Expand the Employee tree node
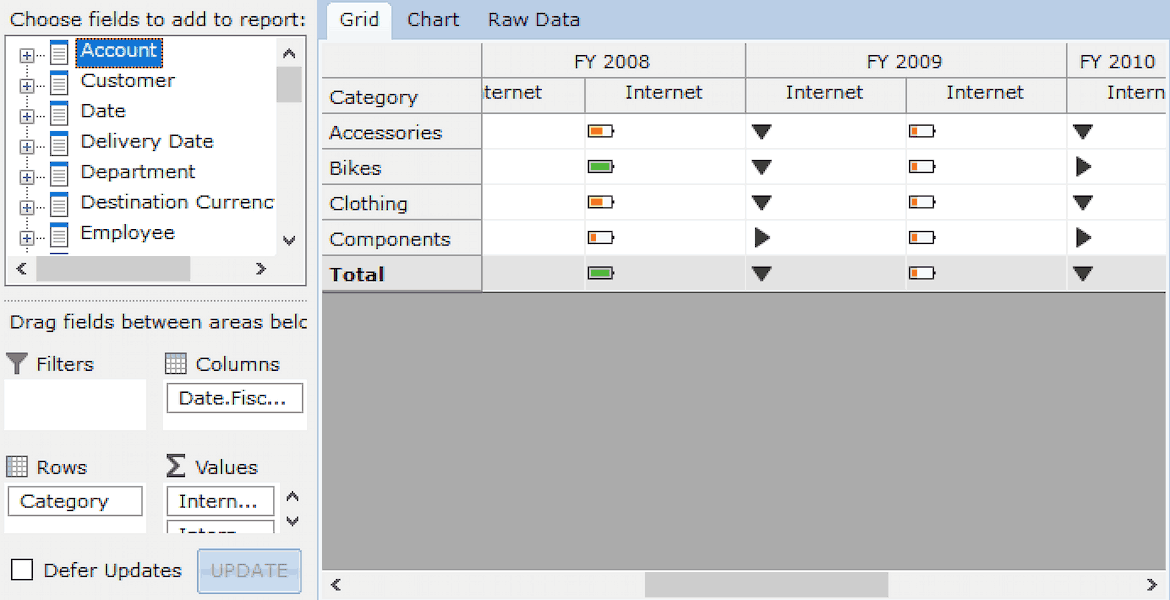 pos(27,238)
